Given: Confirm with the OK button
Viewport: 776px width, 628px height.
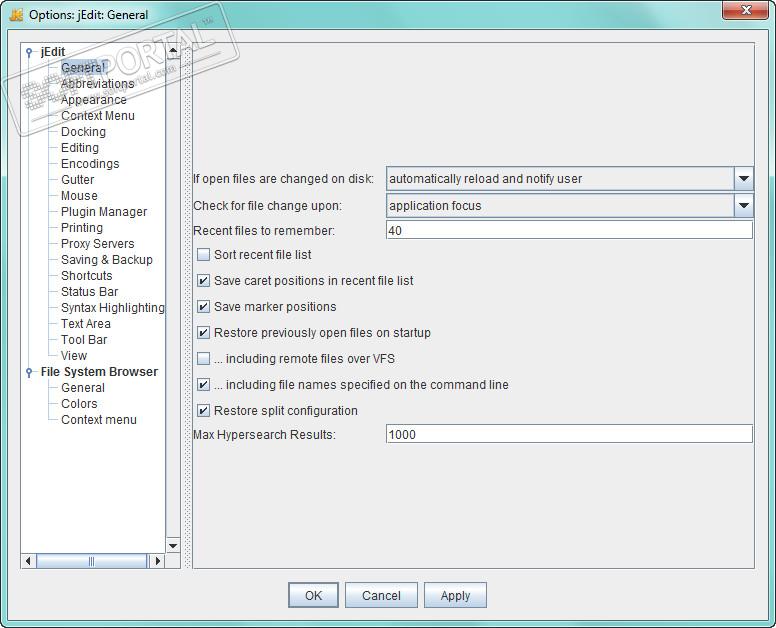Looking at the screenshot, I should pos(313,595).
